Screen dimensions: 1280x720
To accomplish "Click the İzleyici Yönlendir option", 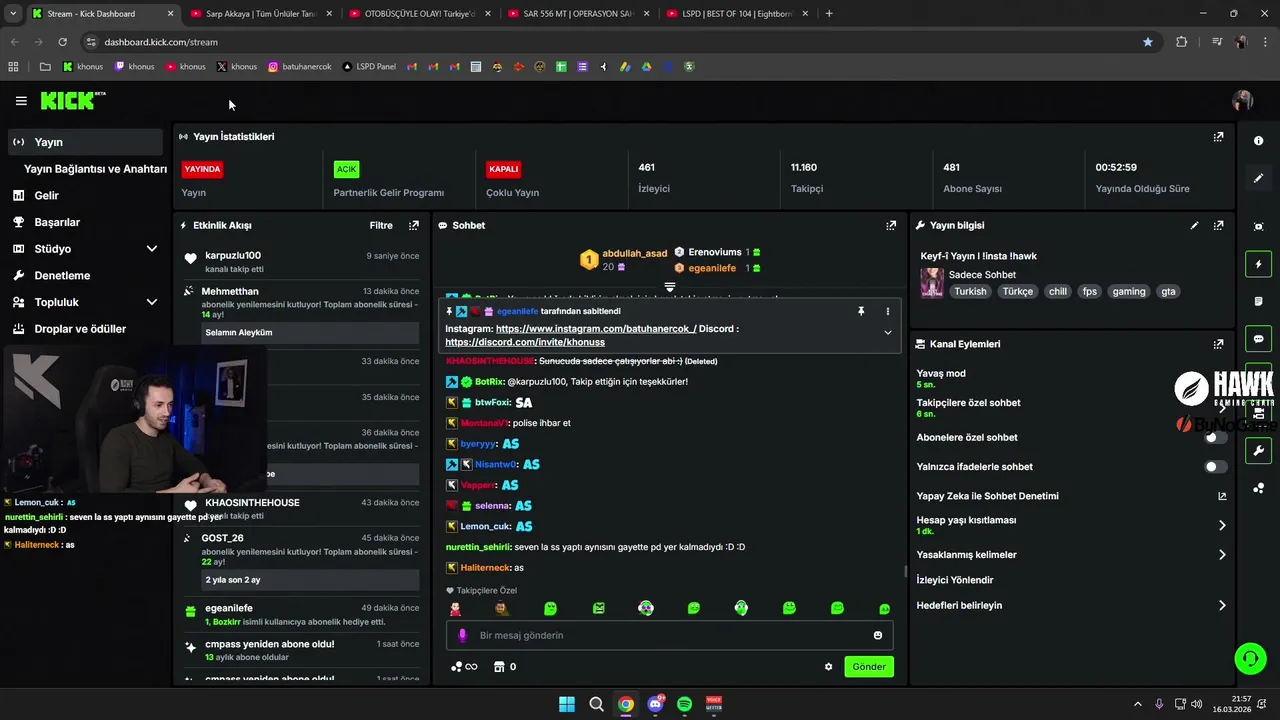I will point(955,580).
